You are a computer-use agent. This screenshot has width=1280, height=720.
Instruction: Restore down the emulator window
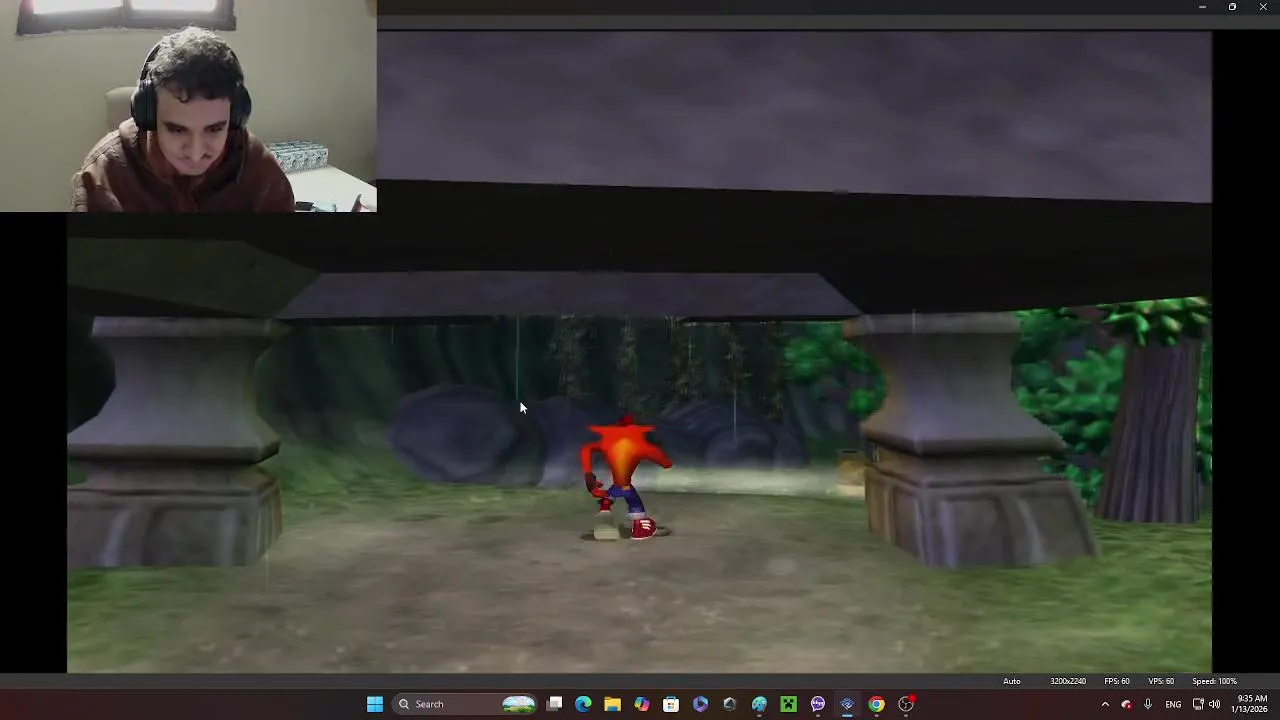tap(1232, 7)
